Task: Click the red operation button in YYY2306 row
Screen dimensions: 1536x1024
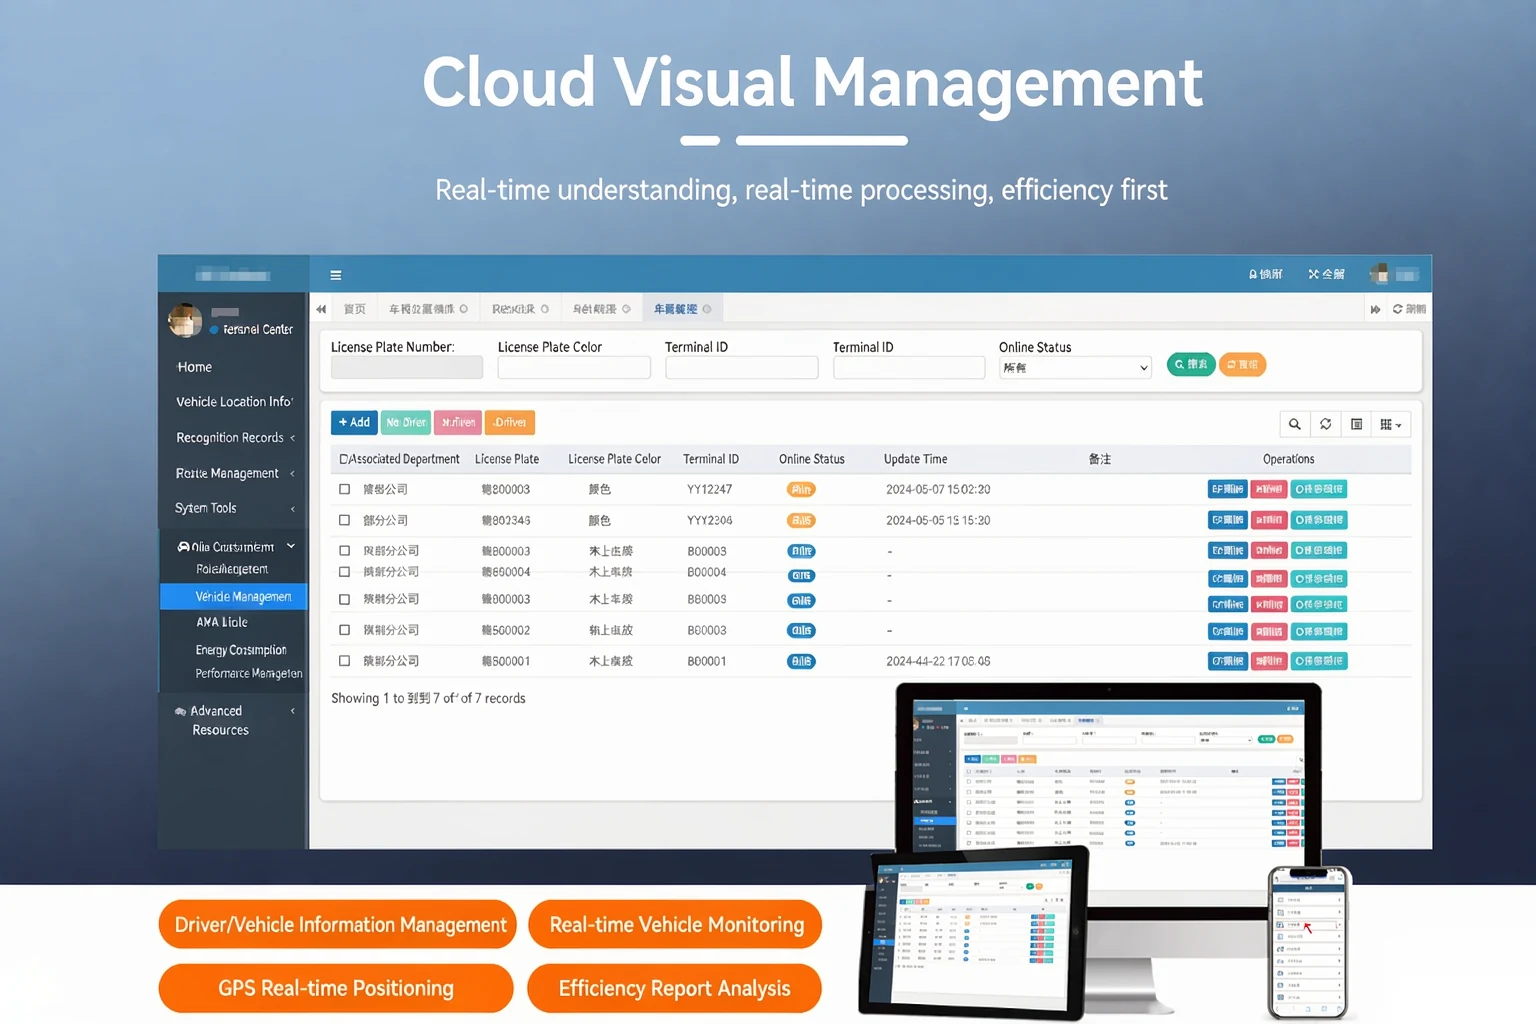Action: (x=1269, y=520)
